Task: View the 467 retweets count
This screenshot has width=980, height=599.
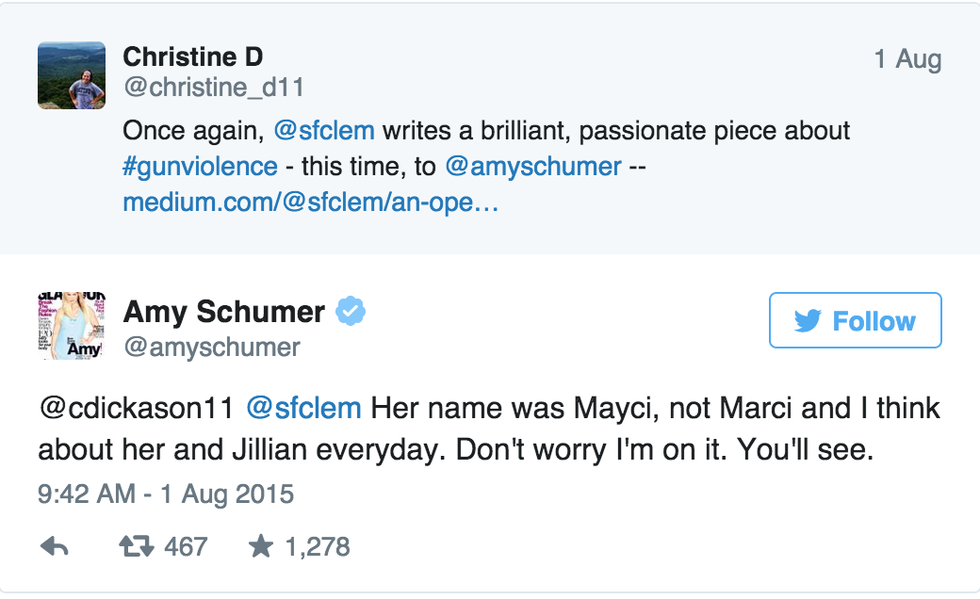Action: click(x=185, y=546)
